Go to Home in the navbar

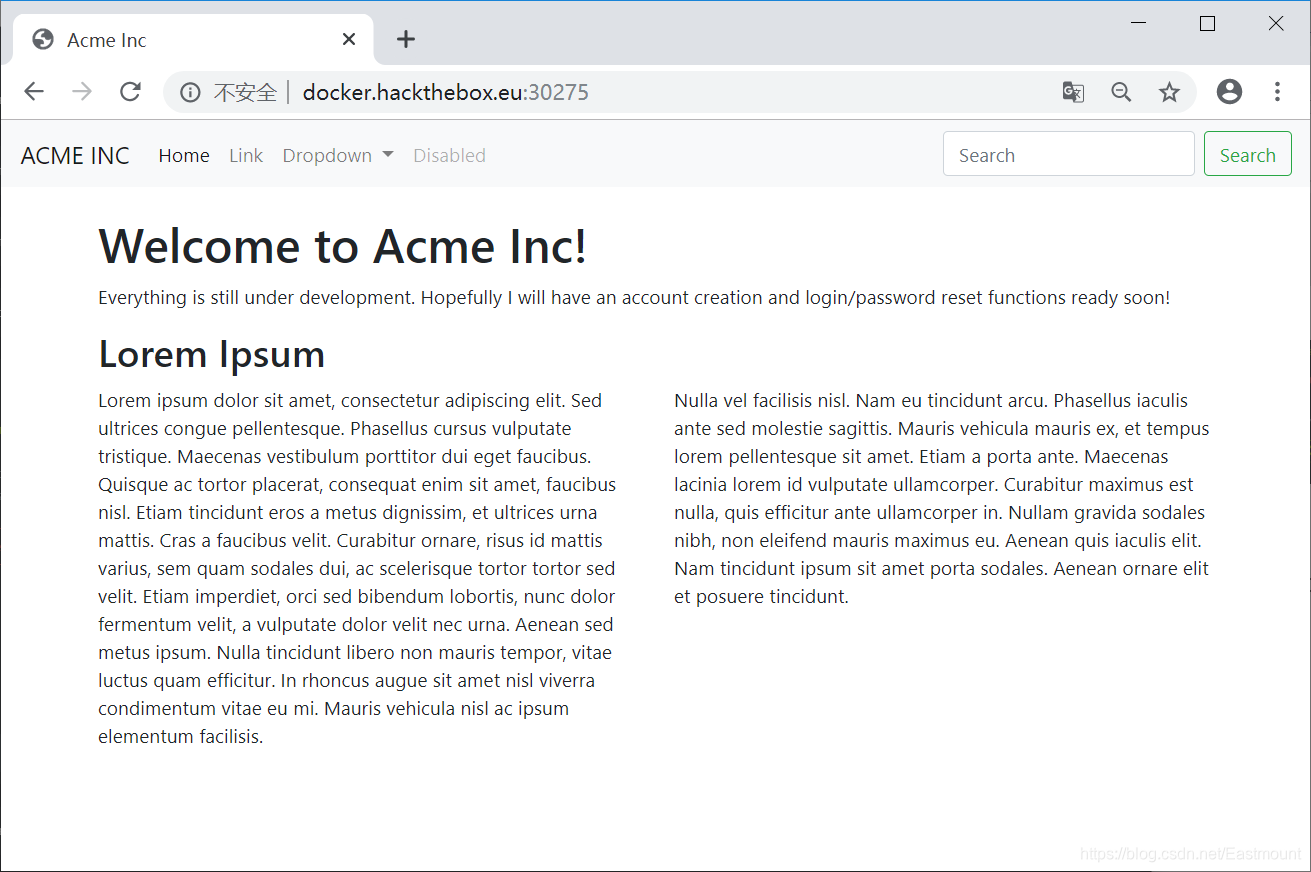(x=184, y=155)
